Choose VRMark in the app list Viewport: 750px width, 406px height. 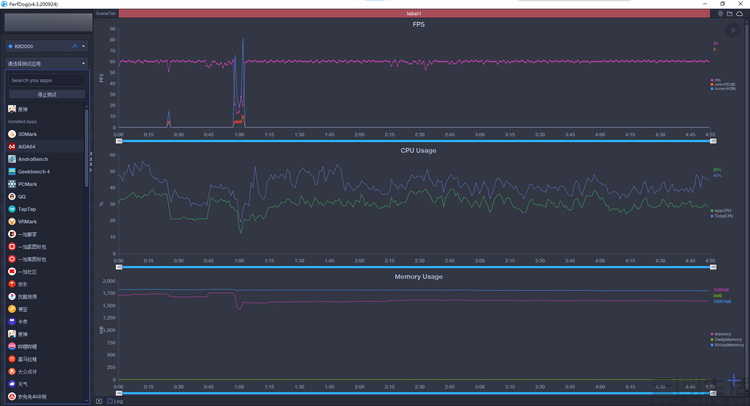pos(45,221)
